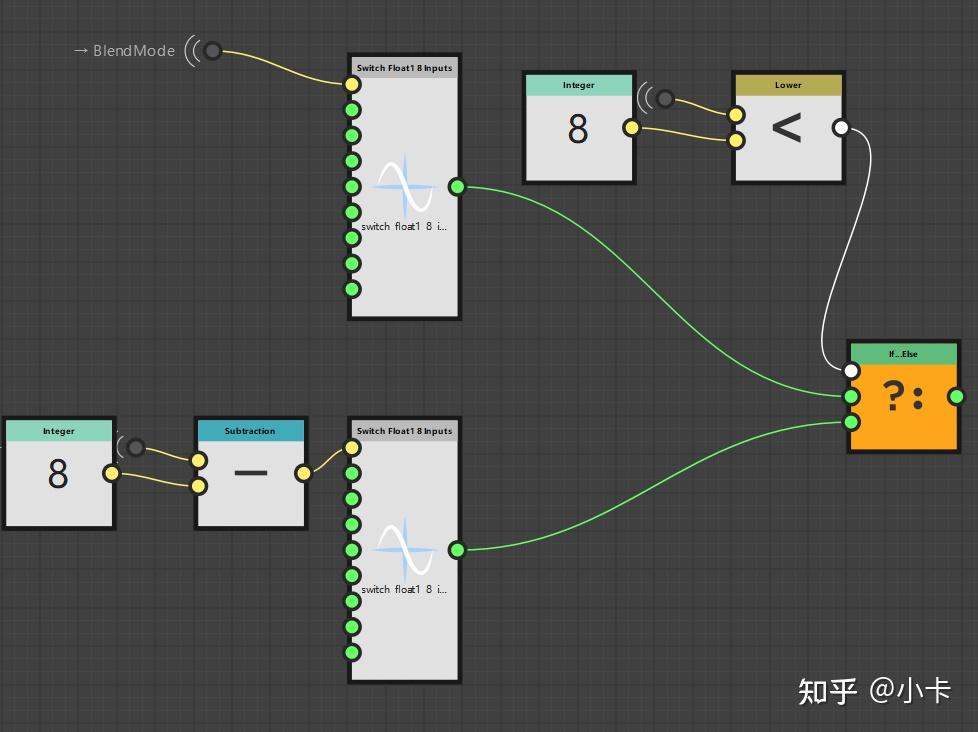Click the grey connector feeding the Lower node
Screen dimensions: 978x732
(x=666, y=99)
